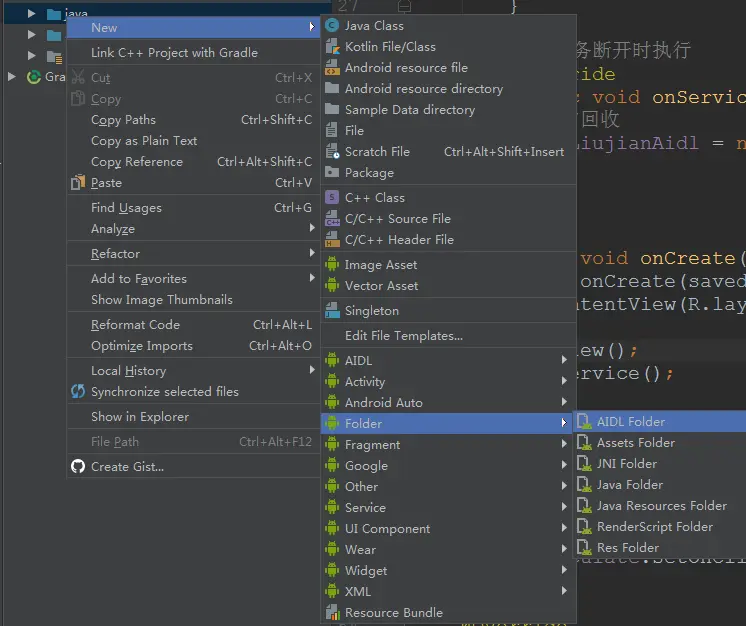Screen dimensions: 746x626
Task: Click the AIDL Folder icon
Action: (x=585, y=421)
